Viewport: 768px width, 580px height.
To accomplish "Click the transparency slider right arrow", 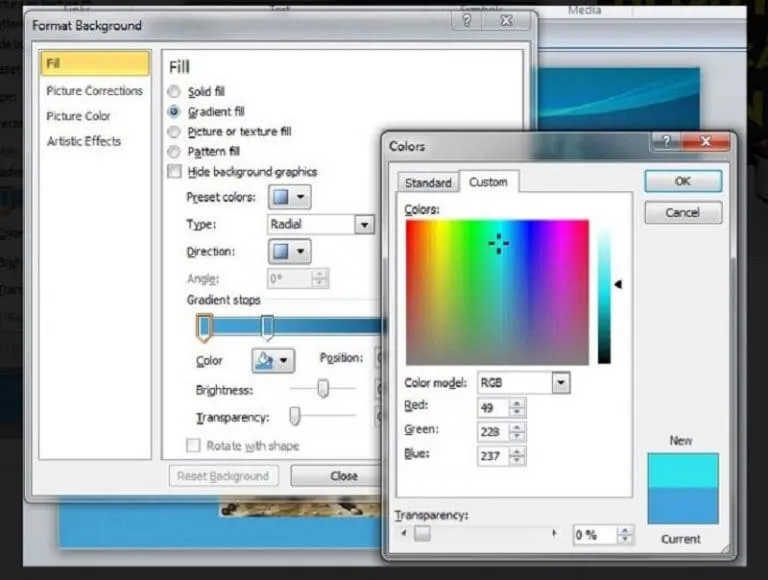I will coord(554,533).
